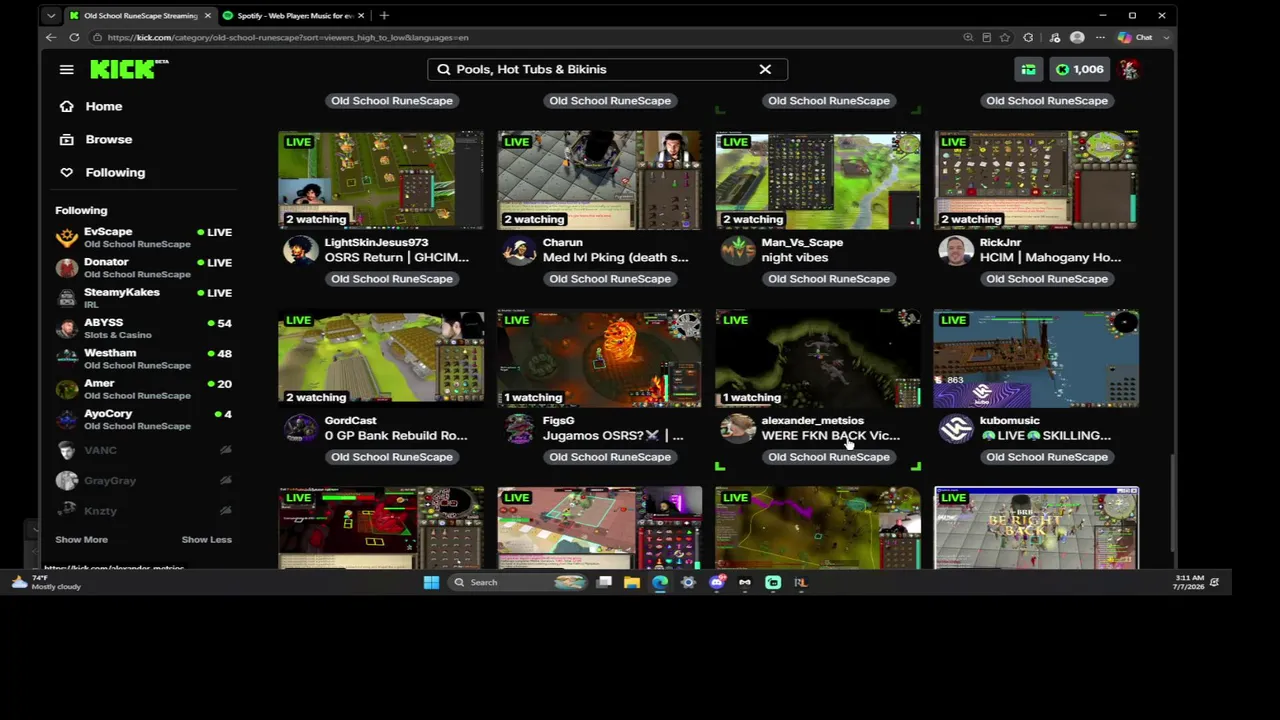Close the Old School RuneScape browser tab
This screenshot has width=1280, height=720.
pos(207,15)
